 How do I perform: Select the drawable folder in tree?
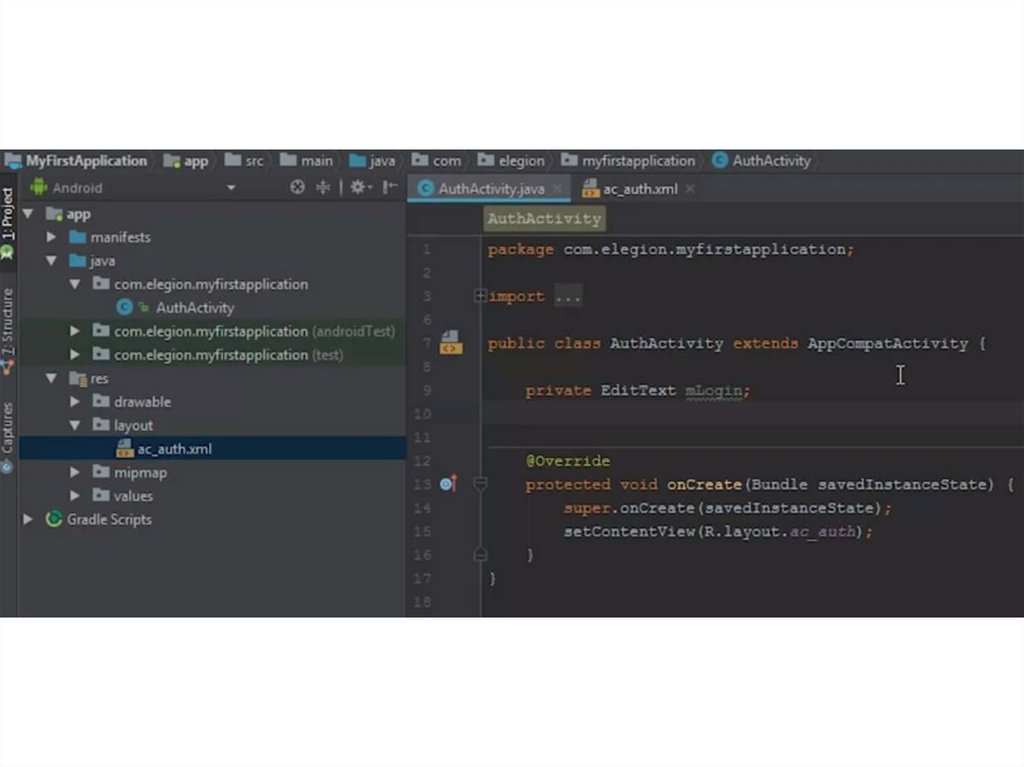tap(142, 402)
